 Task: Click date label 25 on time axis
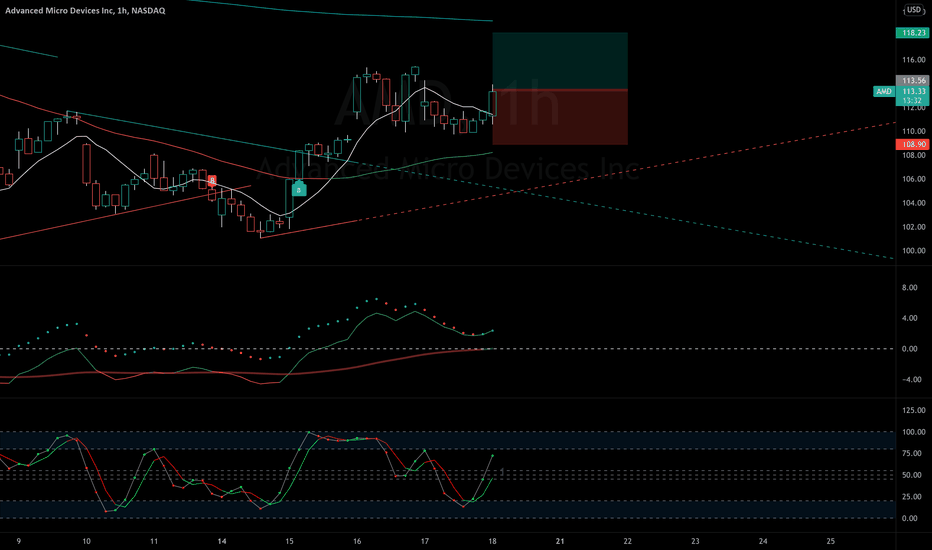[831, 541]
